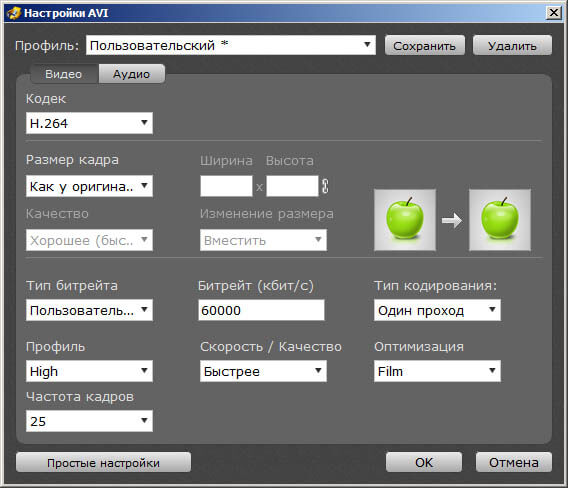568x488 pixels.
Task: Click the original green apple preview image
Action: [x=405, y=220]
